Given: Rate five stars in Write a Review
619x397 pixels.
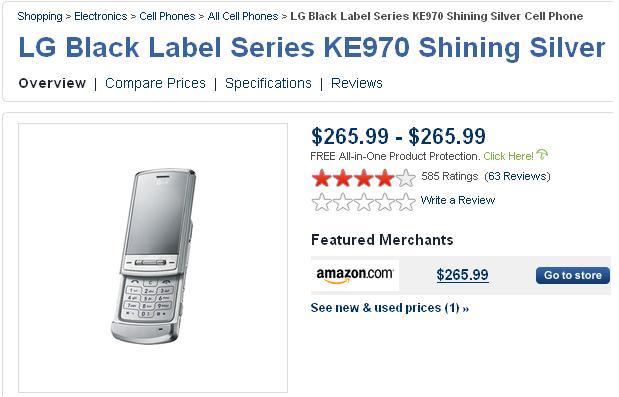Looking at the screenshot, I should 405,202.
